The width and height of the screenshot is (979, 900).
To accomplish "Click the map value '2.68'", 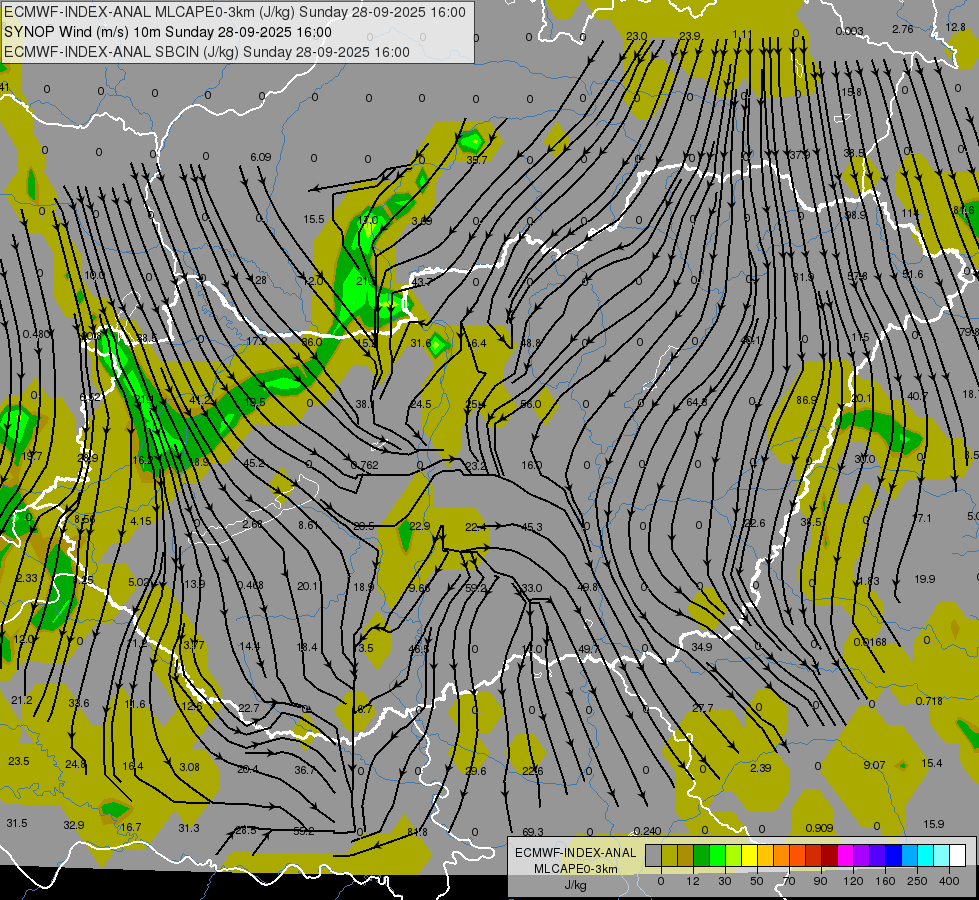I will coord(252,524).
